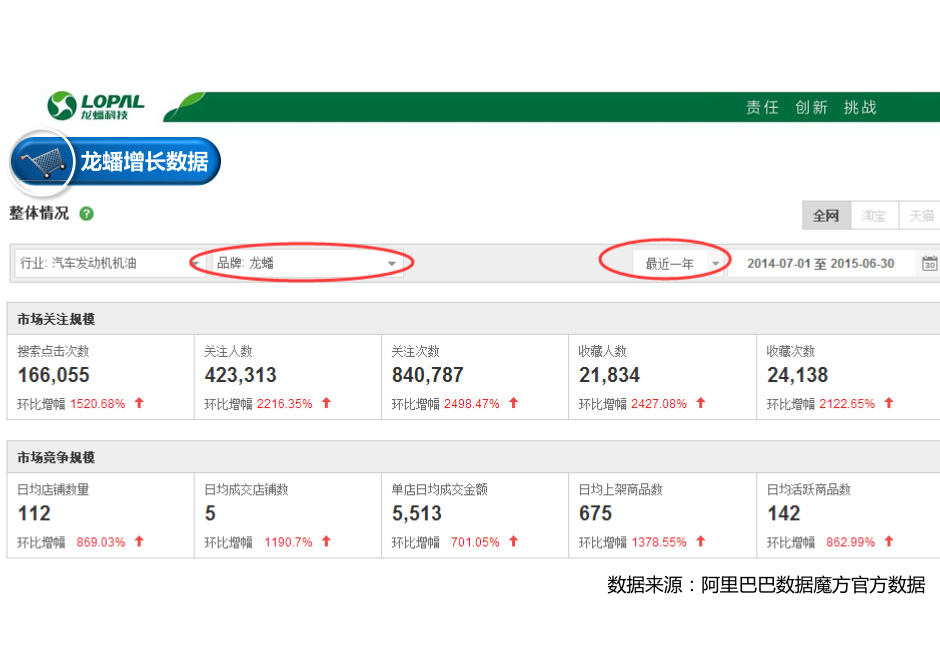Click the 日均上架商品数 value 675
The image size is (940, 660).
click(x=595, y=514)
